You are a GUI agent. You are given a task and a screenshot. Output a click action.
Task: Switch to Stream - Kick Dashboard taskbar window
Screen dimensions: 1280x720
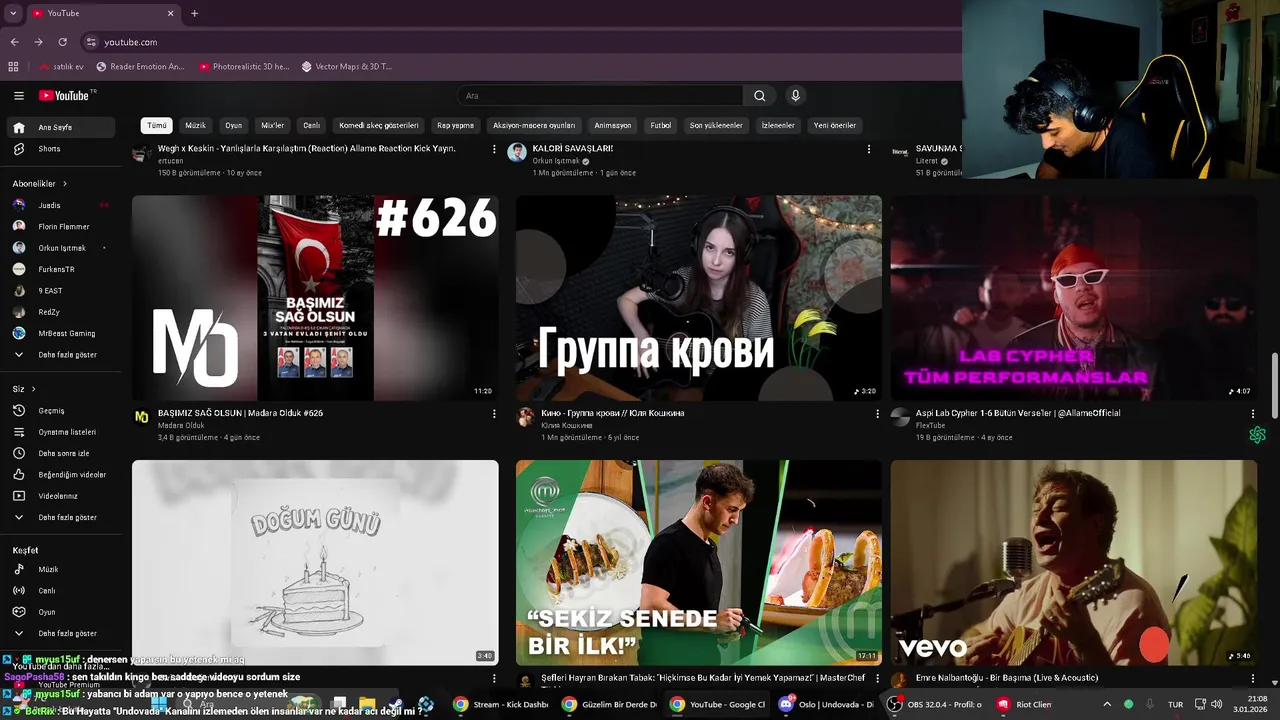[x=500, y=704]
